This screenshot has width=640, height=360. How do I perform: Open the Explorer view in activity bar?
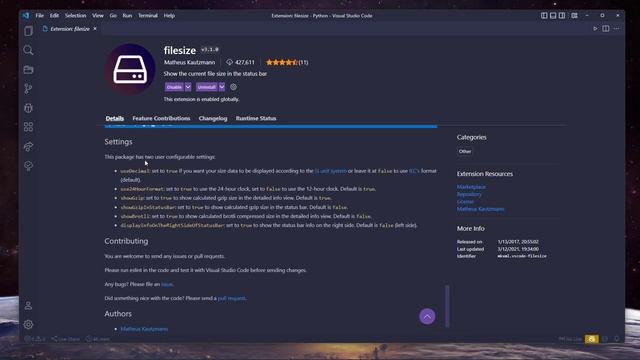[x=28, y=31]
